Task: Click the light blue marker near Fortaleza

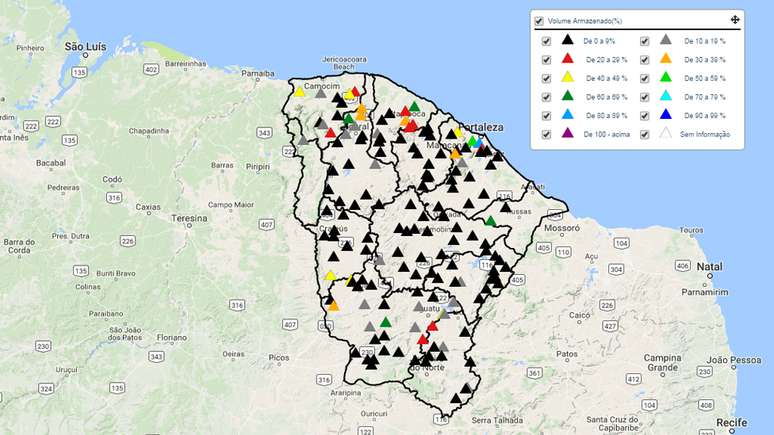Action: tap(479, 144)
